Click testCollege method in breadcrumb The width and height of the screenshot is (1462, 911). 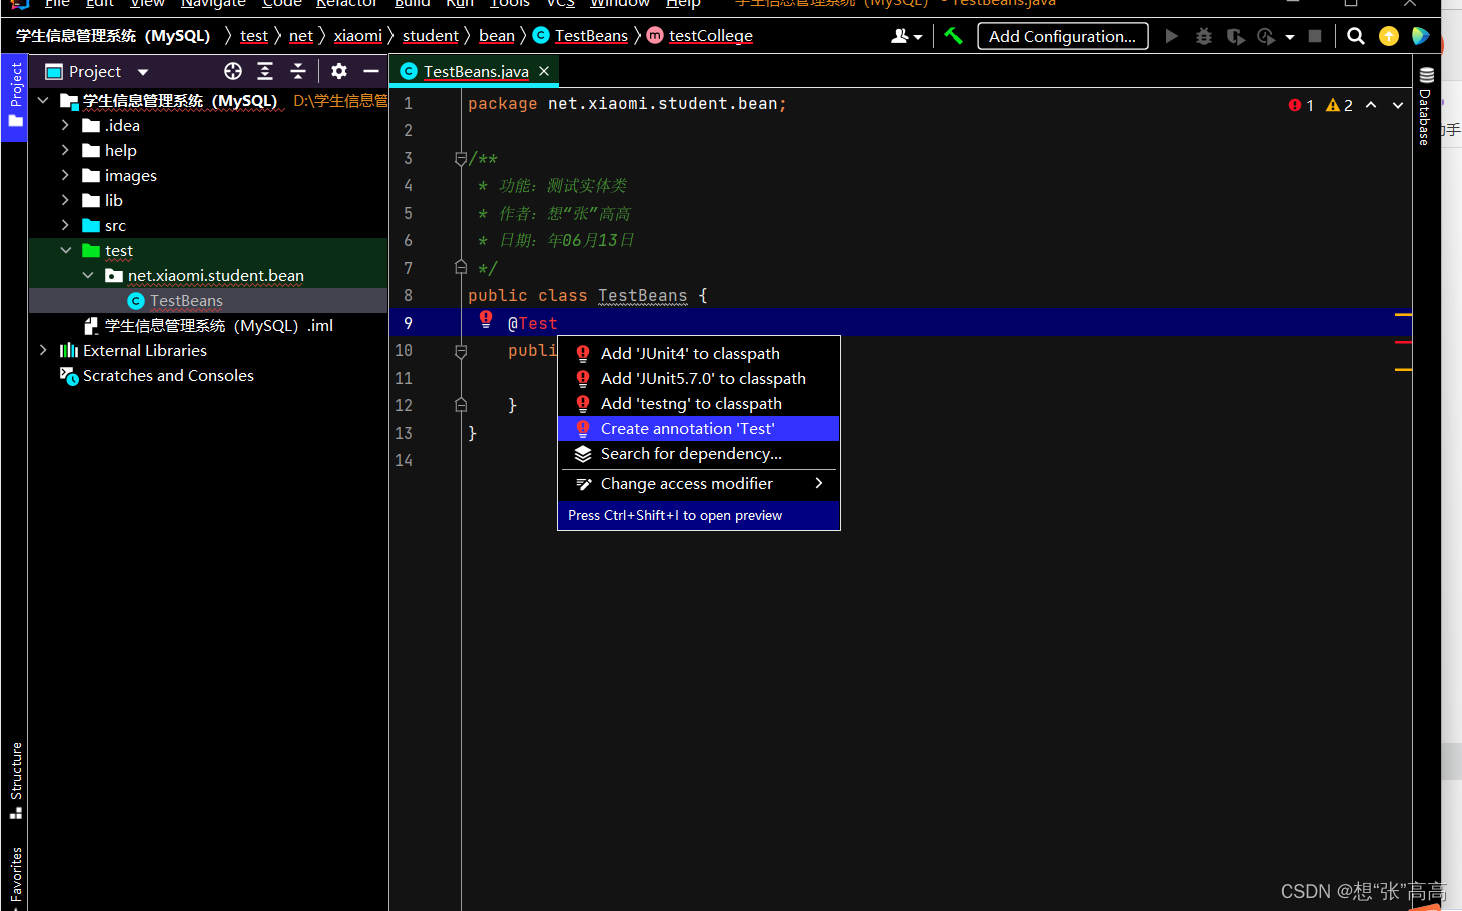coord(700,36)
